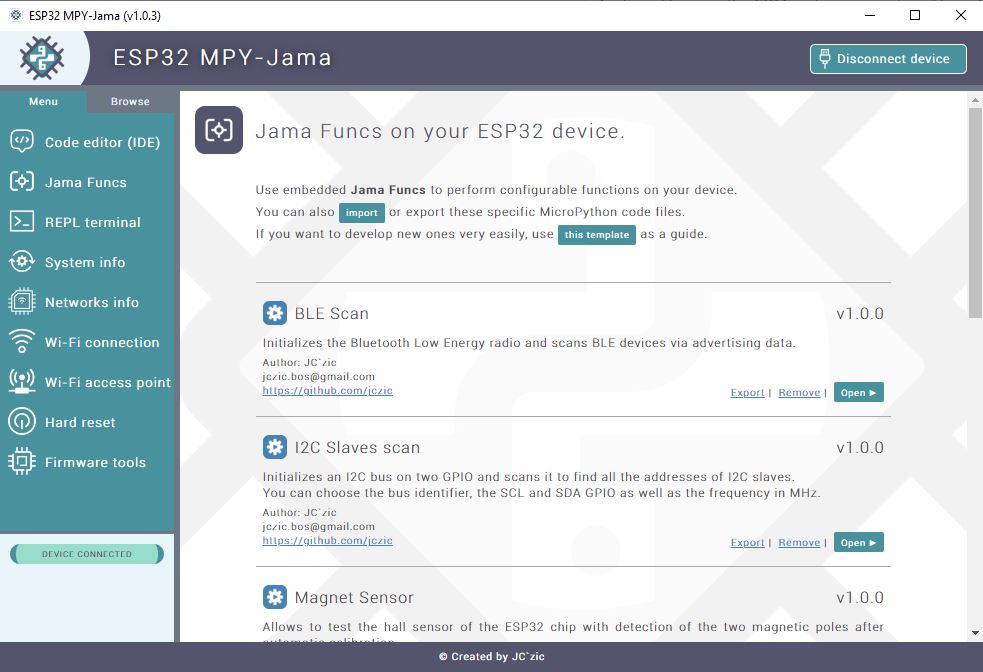Viewport: 983px width, 672px height.
Task: Click the Wi-Fi access point antenna icon
Action: (x=22, y=381)
